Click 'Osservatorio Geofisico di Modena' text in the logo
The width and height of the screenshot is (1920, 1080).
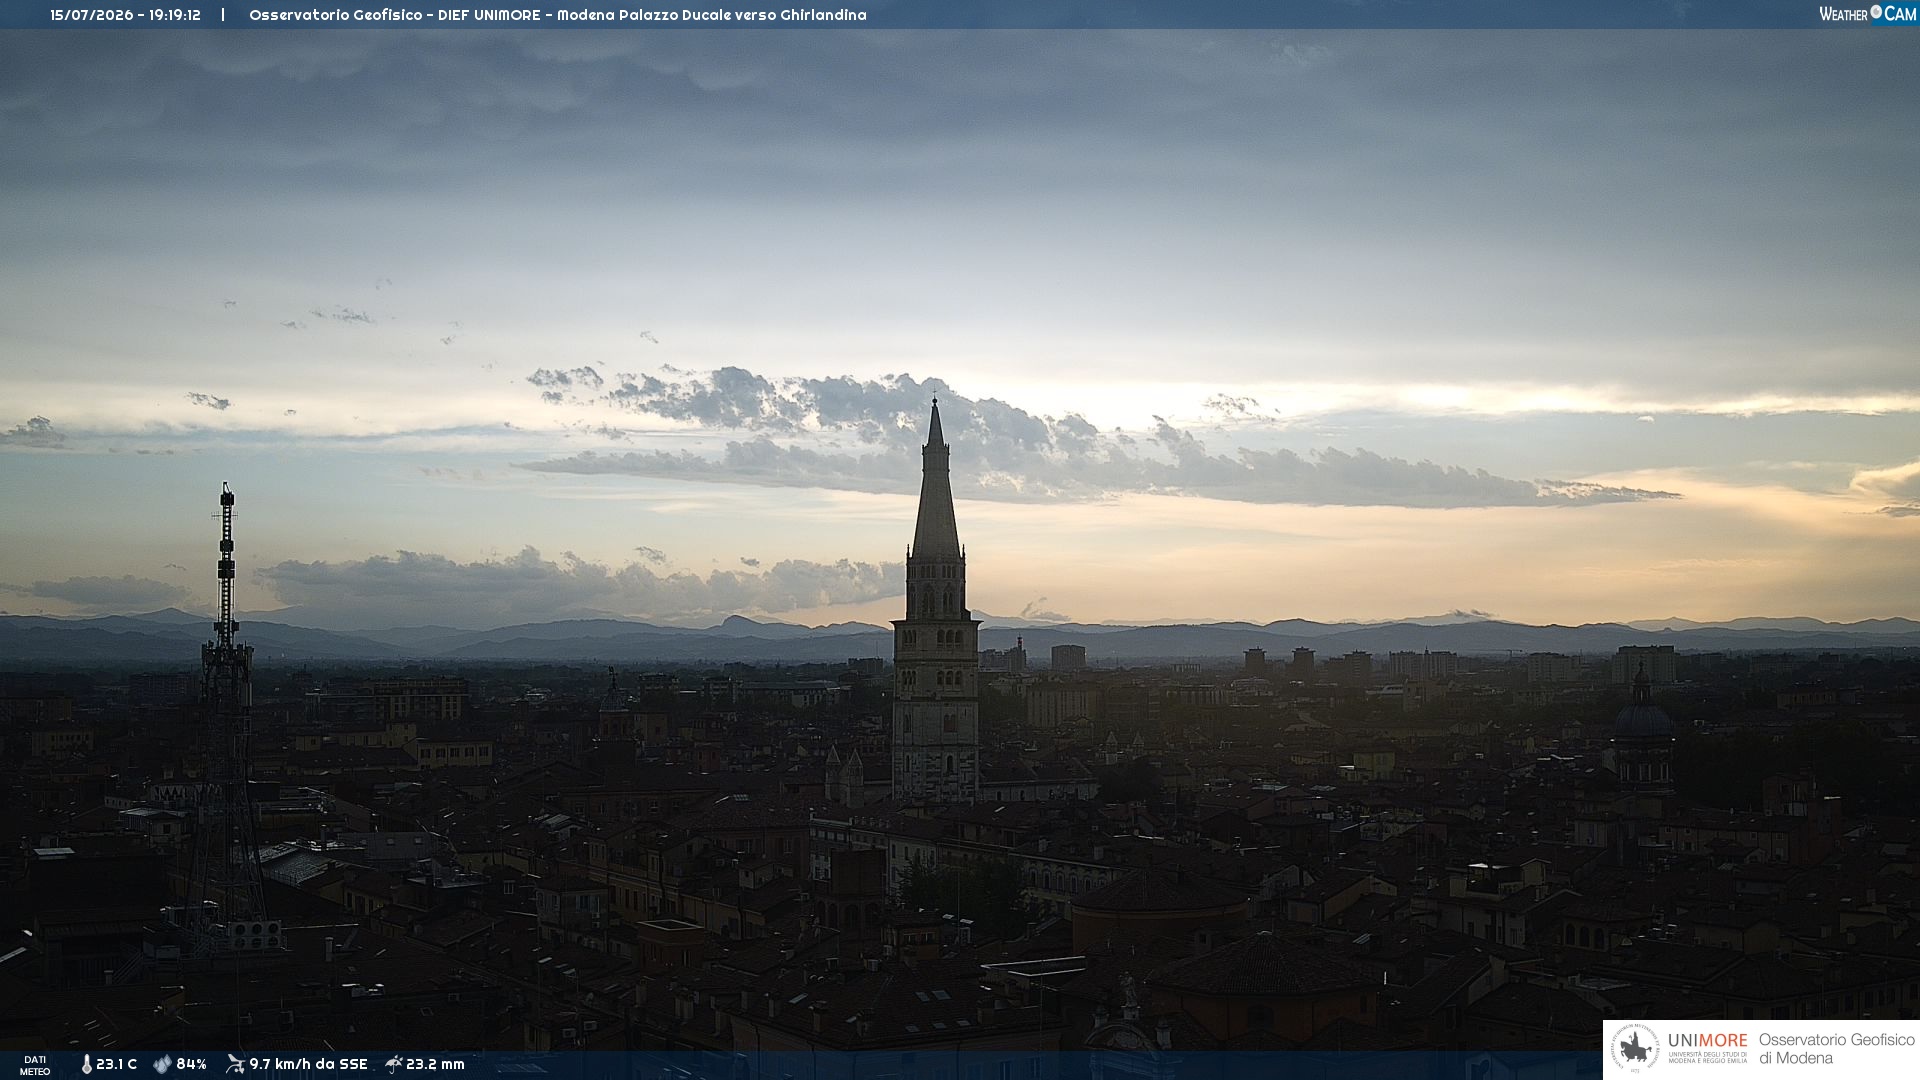(x=1836, y=1049)
